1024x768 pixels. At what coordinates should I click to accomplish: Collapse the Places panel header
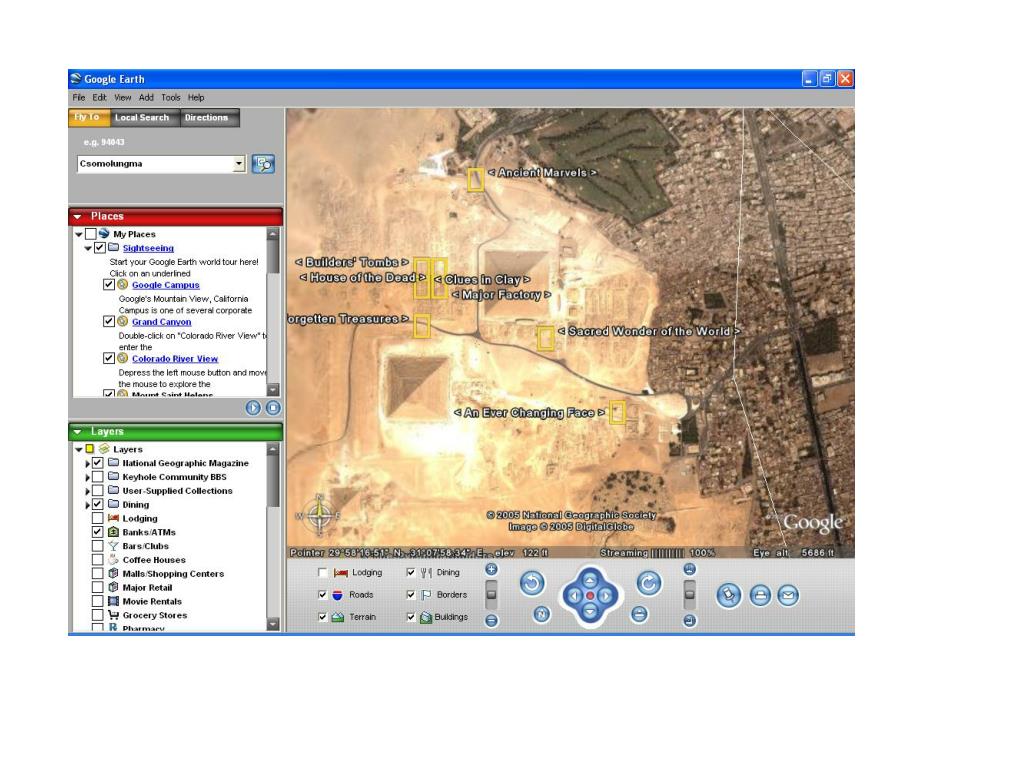pos(77,216)
